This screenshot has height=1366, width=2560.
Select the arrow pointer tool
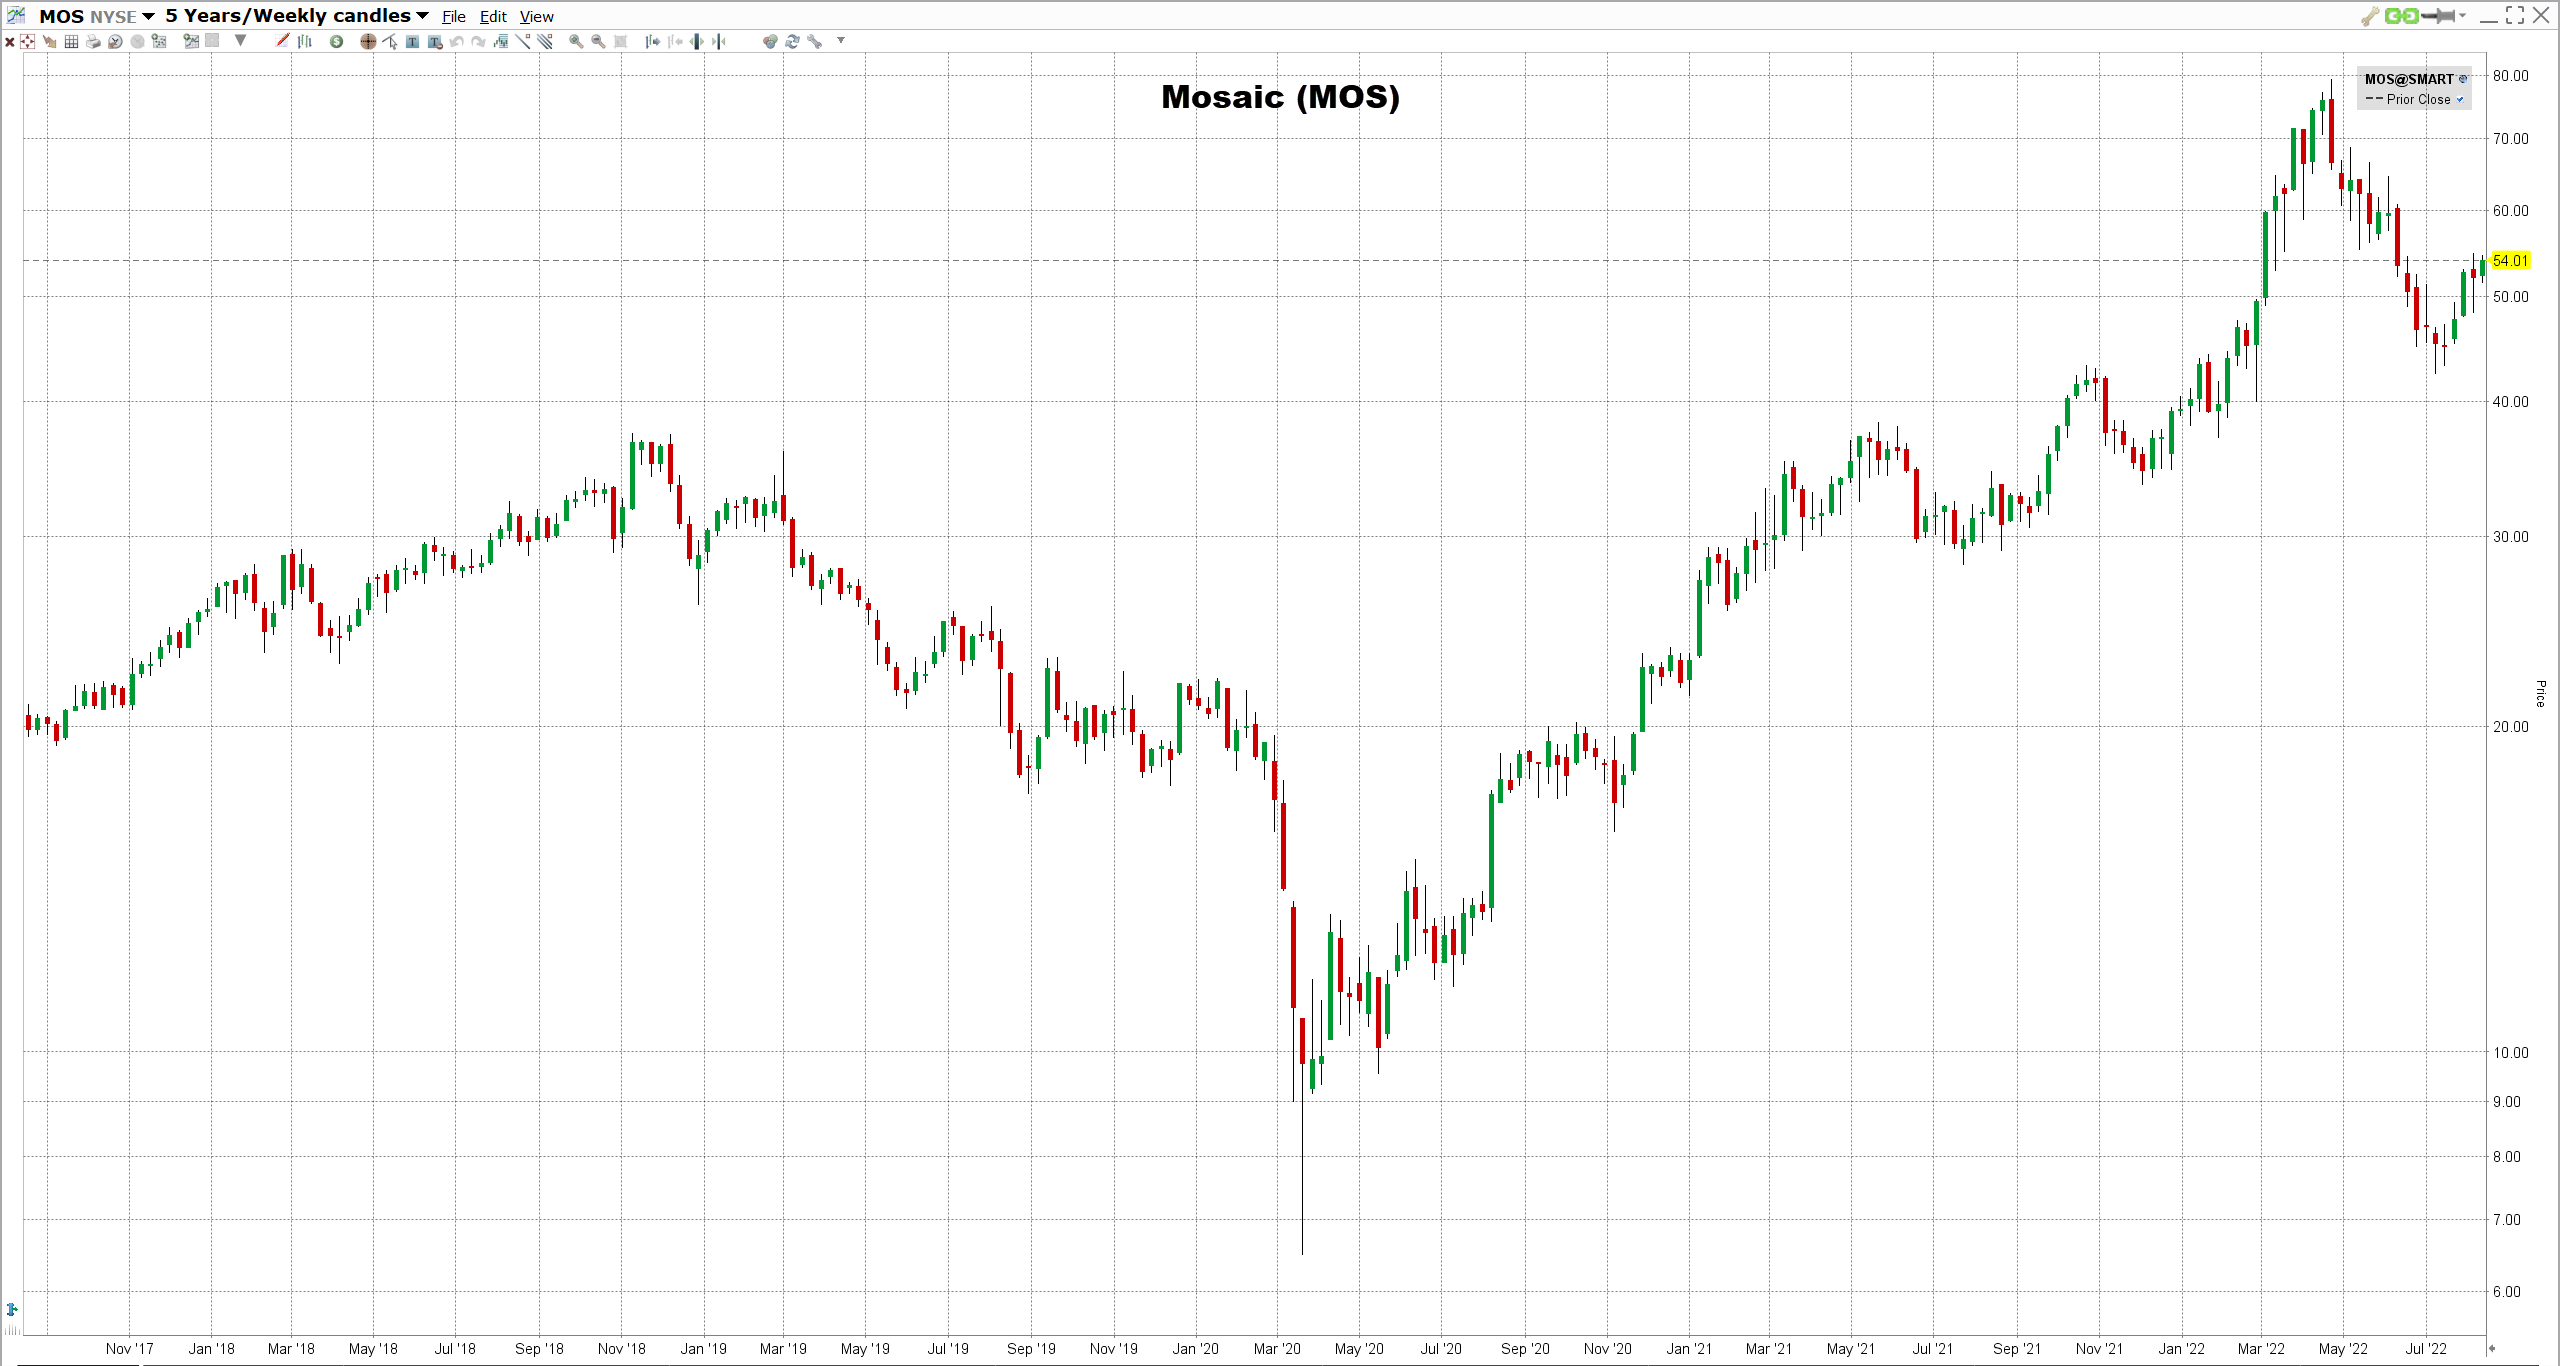[x=390, y=41]
